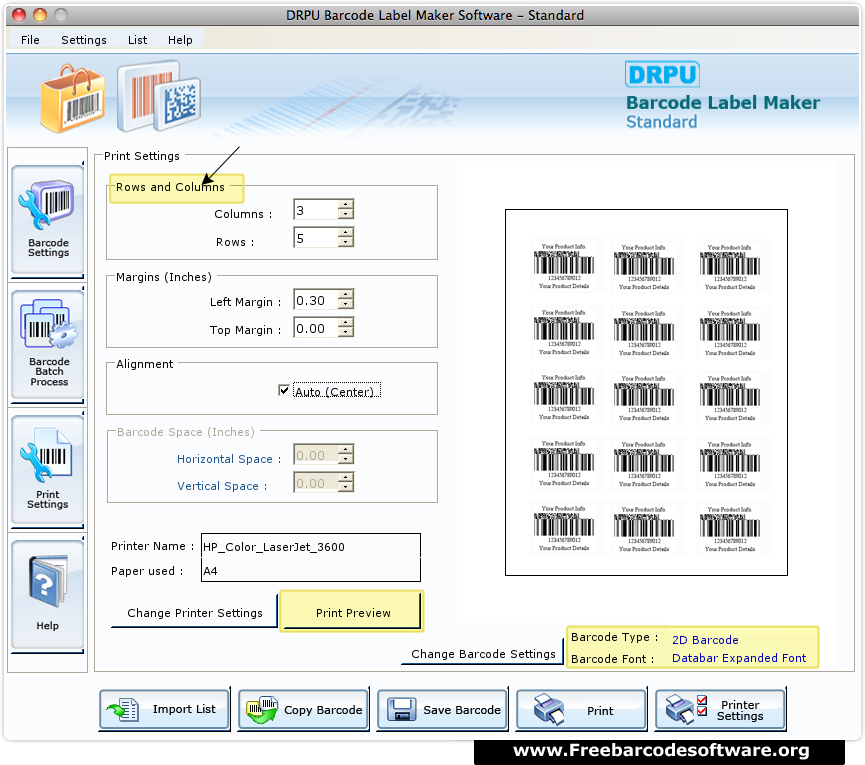865x765 pixels.
Task: Click the Save Barcode button
Action: (x=442, y=709)
